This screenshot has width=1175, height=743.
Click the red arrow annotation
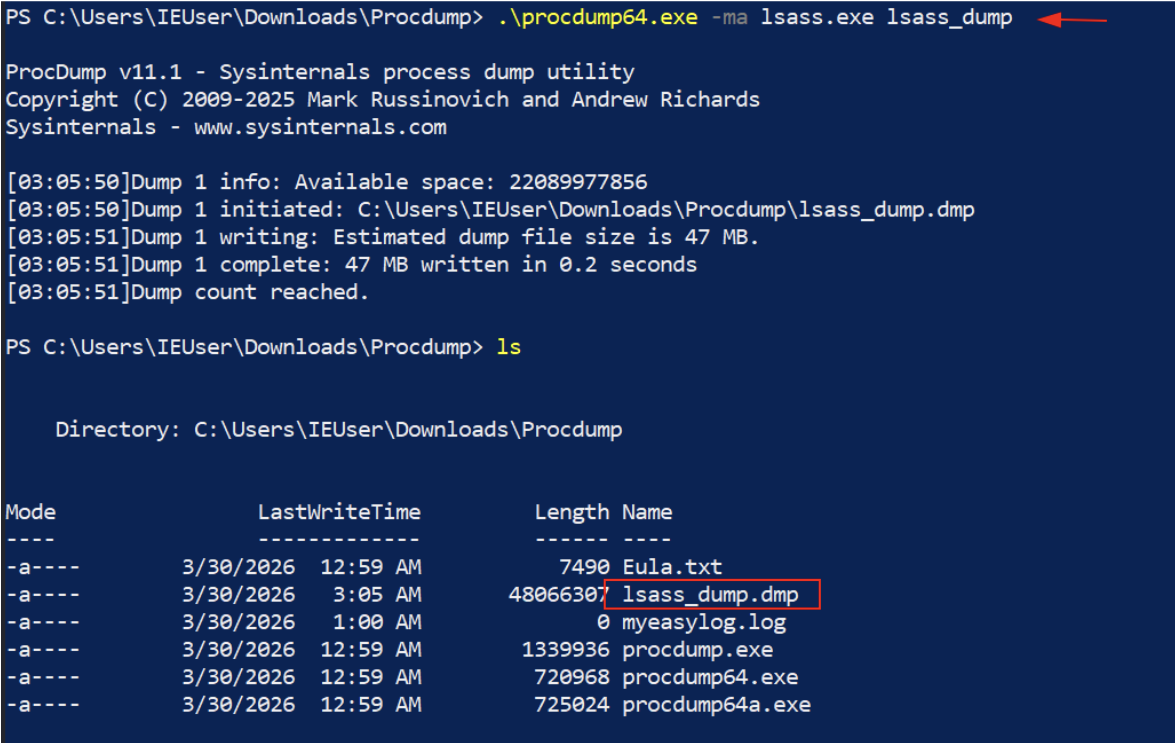tap(1072, 19)
